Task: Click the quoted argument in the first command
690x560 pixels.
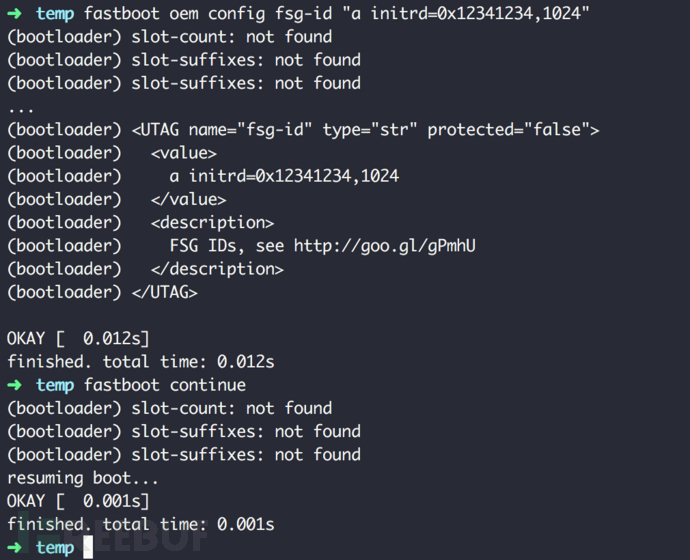Action: (466, 14)
